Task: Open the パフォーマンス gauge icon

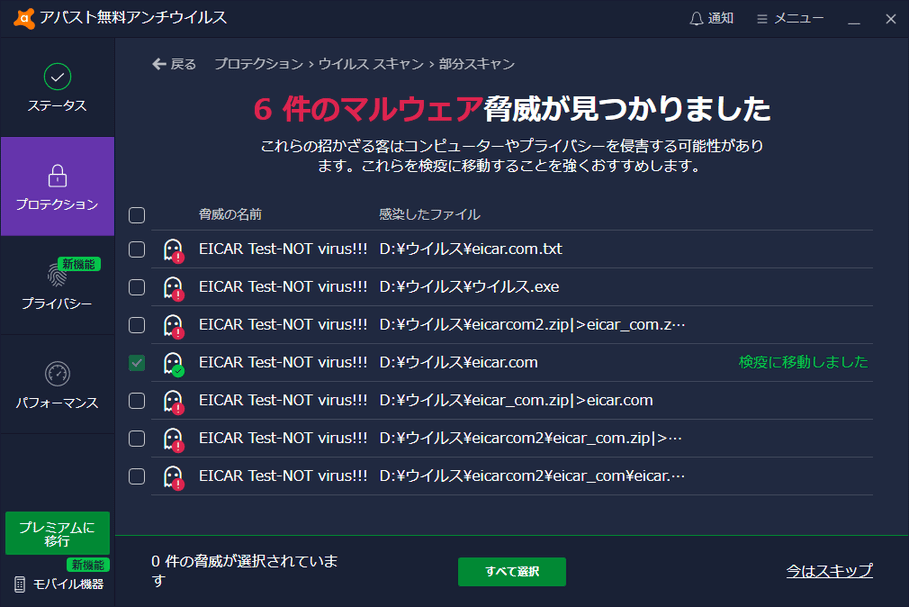Action: pyautogui.click(x=57, y=374)
